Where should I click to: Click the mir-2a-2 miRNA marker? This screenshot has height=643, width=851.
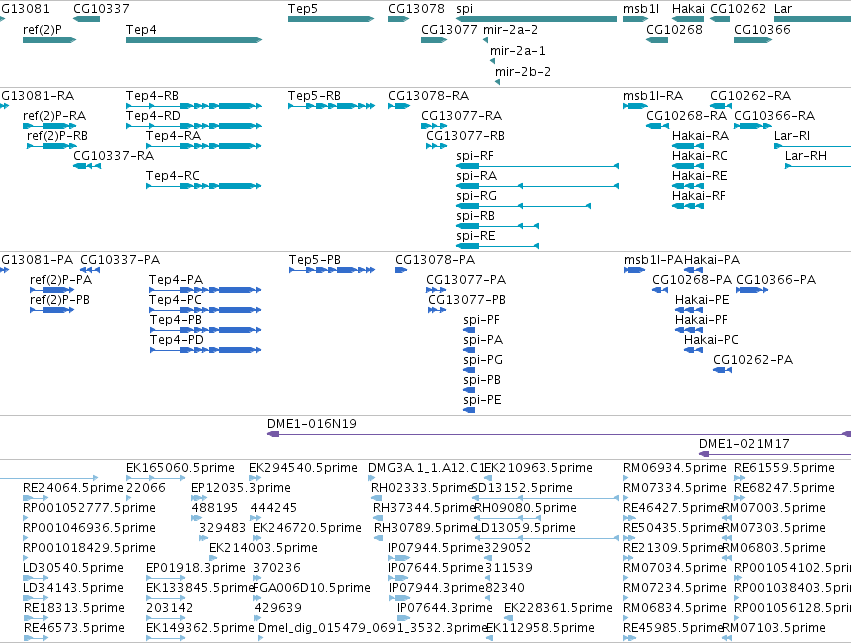pos(485,40)
